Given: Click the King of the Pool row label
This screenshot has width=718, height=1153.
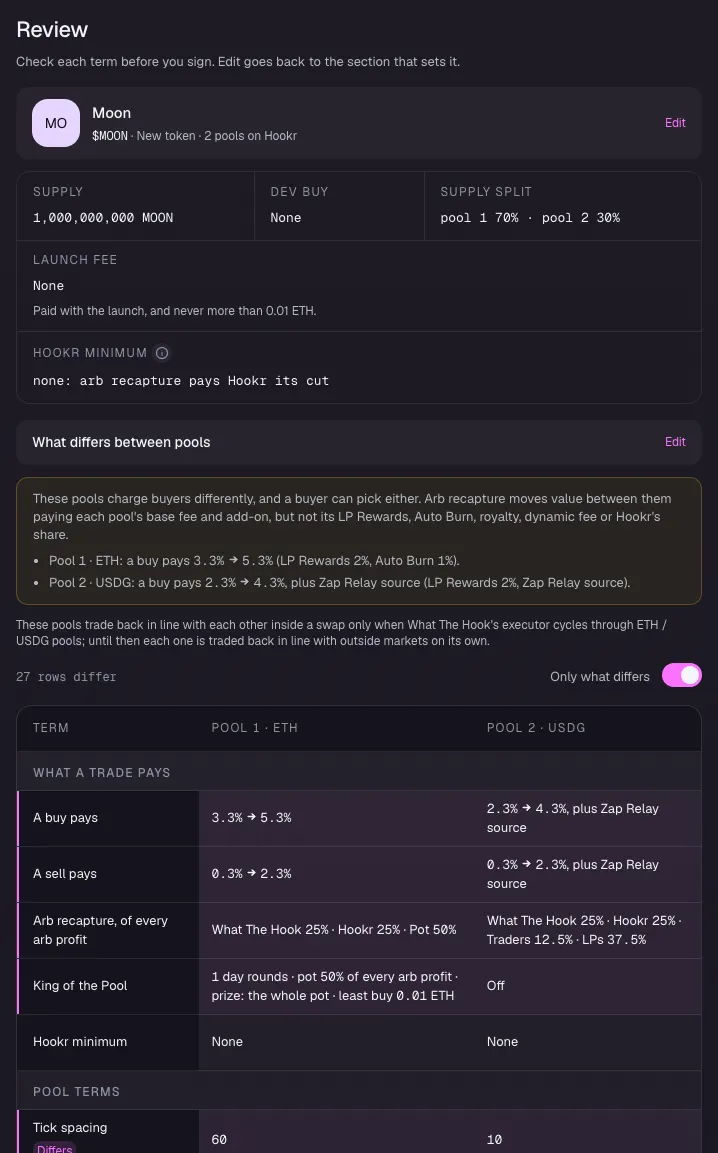Looking at the screenshot, I should 80,985.
